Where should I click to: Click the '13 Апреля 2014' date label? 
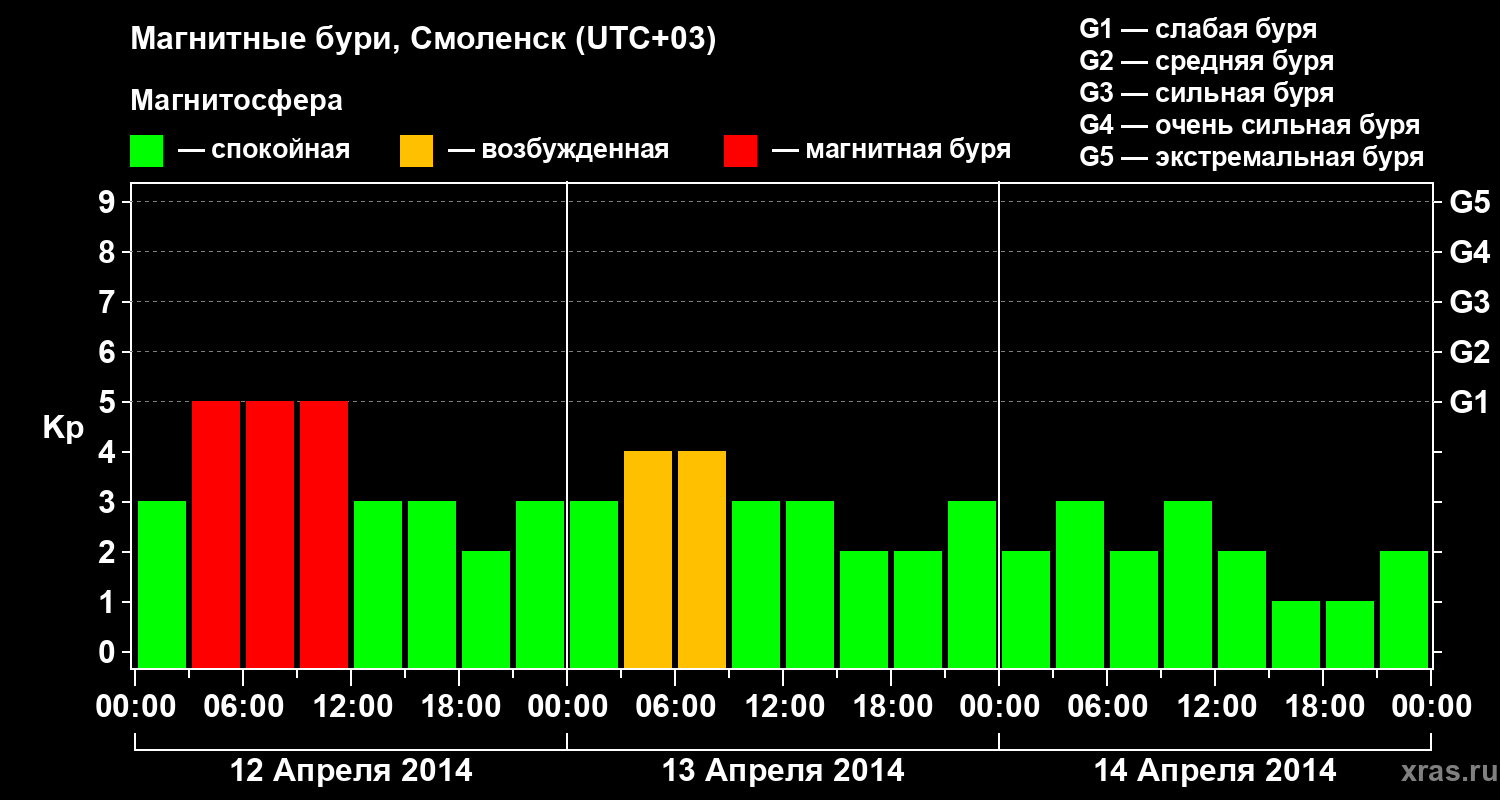pyautogui.click(x=783, y=771)
